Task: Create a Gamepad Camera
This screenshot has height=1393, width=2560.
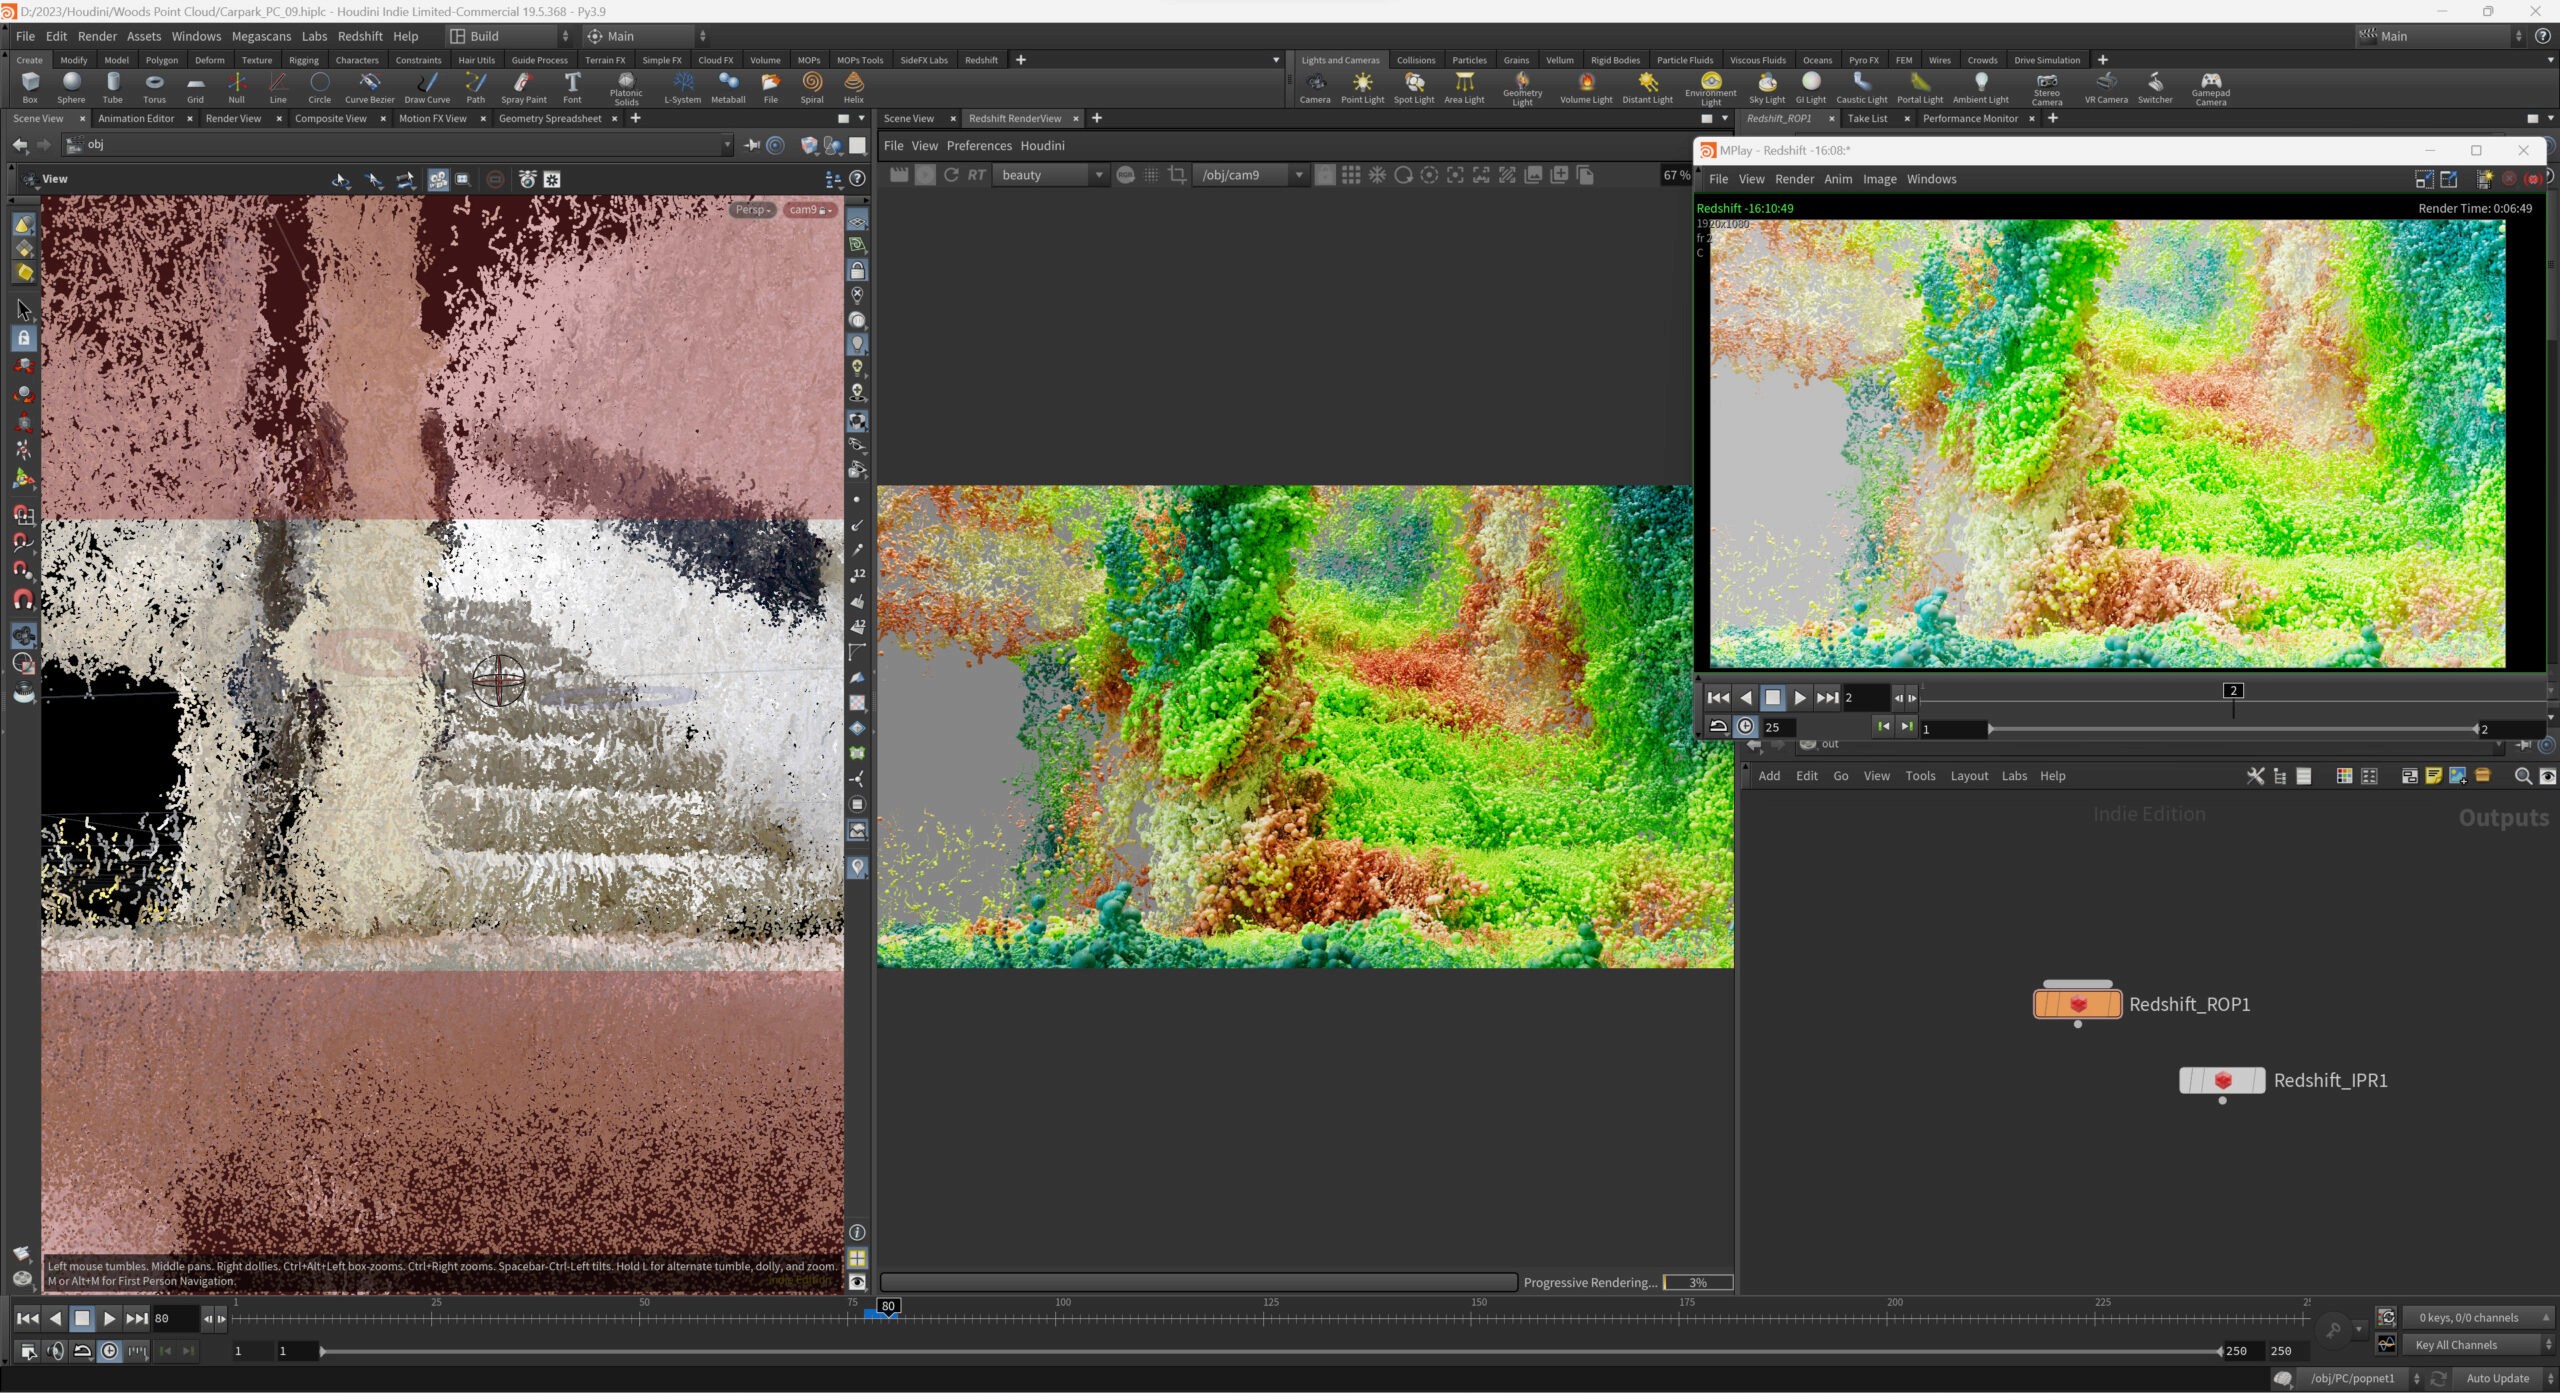Action: 2210,88
